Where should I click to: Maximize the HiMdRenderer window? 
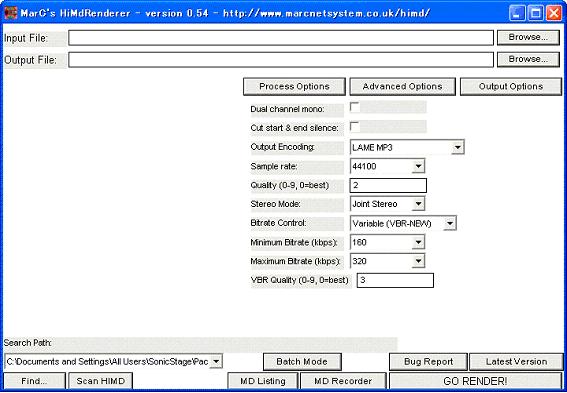pos(536,14)
